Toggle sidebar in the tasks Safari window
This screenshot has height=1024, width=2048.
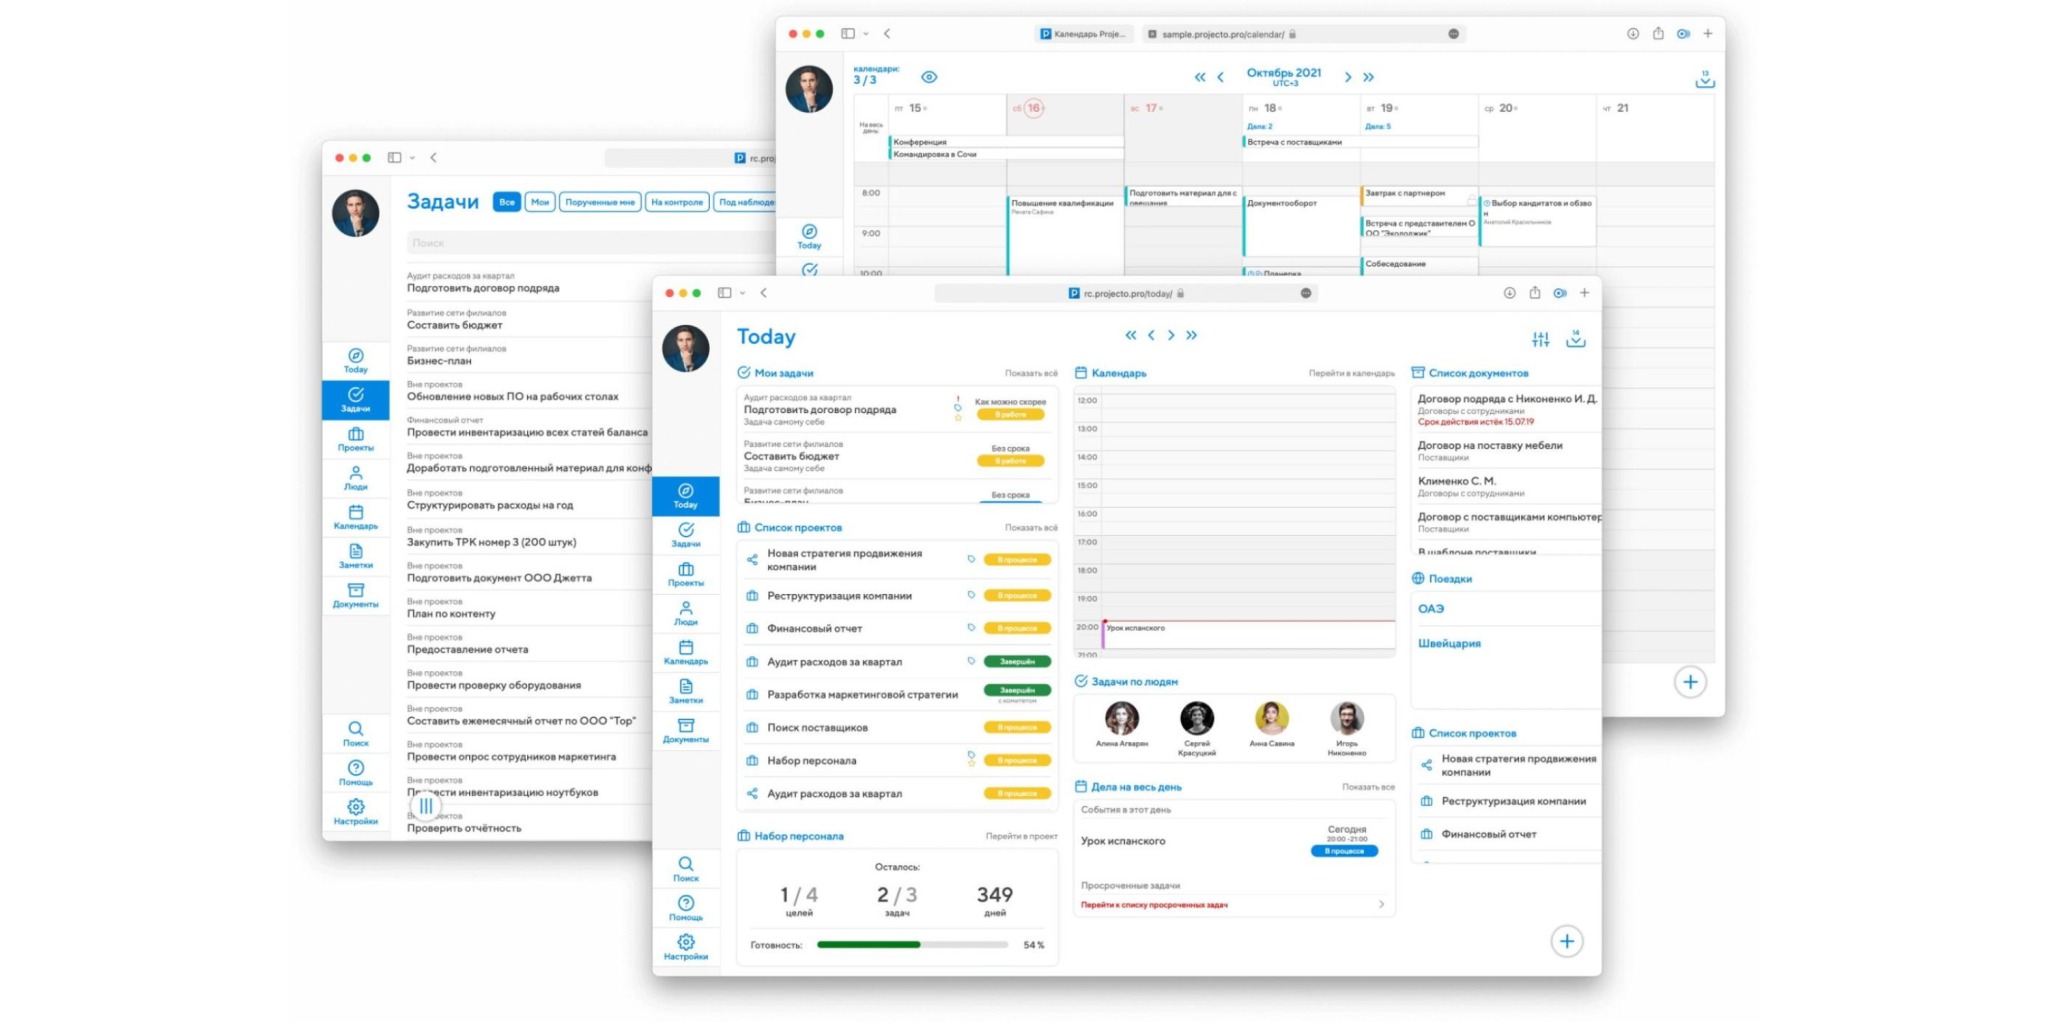[395, 157]
